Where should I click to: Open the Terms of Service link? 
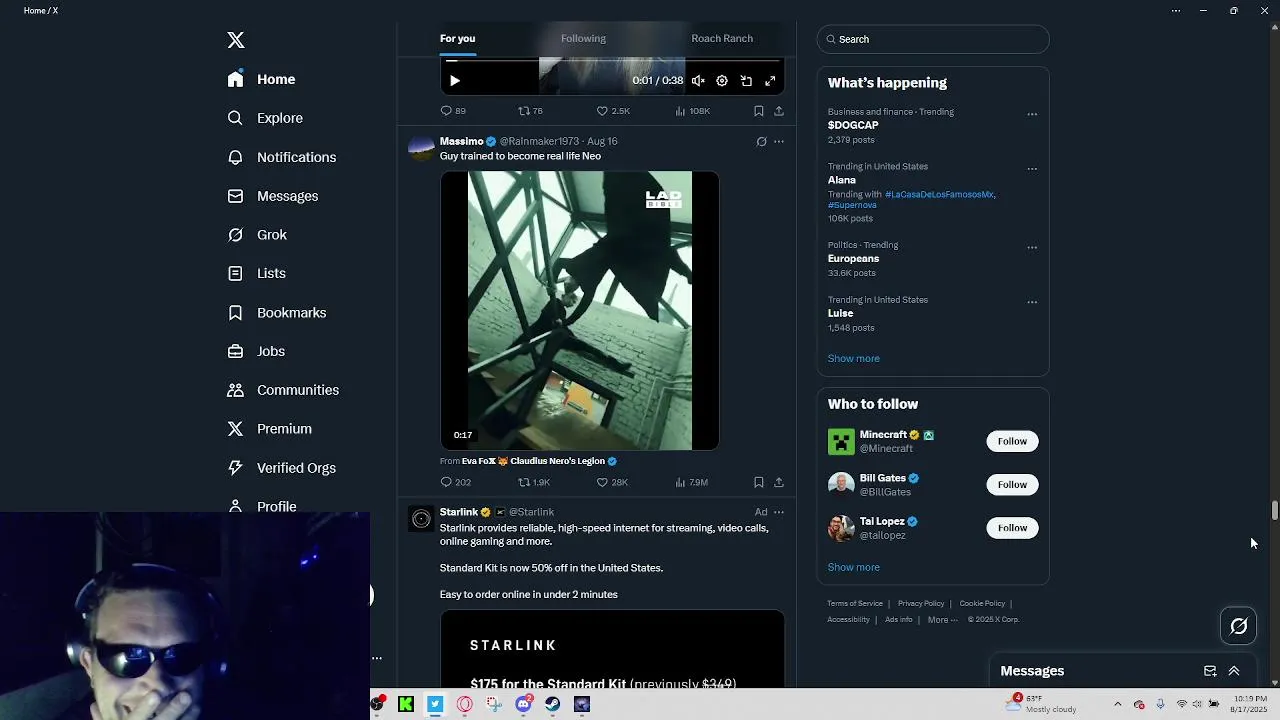(x=855, y=603)
